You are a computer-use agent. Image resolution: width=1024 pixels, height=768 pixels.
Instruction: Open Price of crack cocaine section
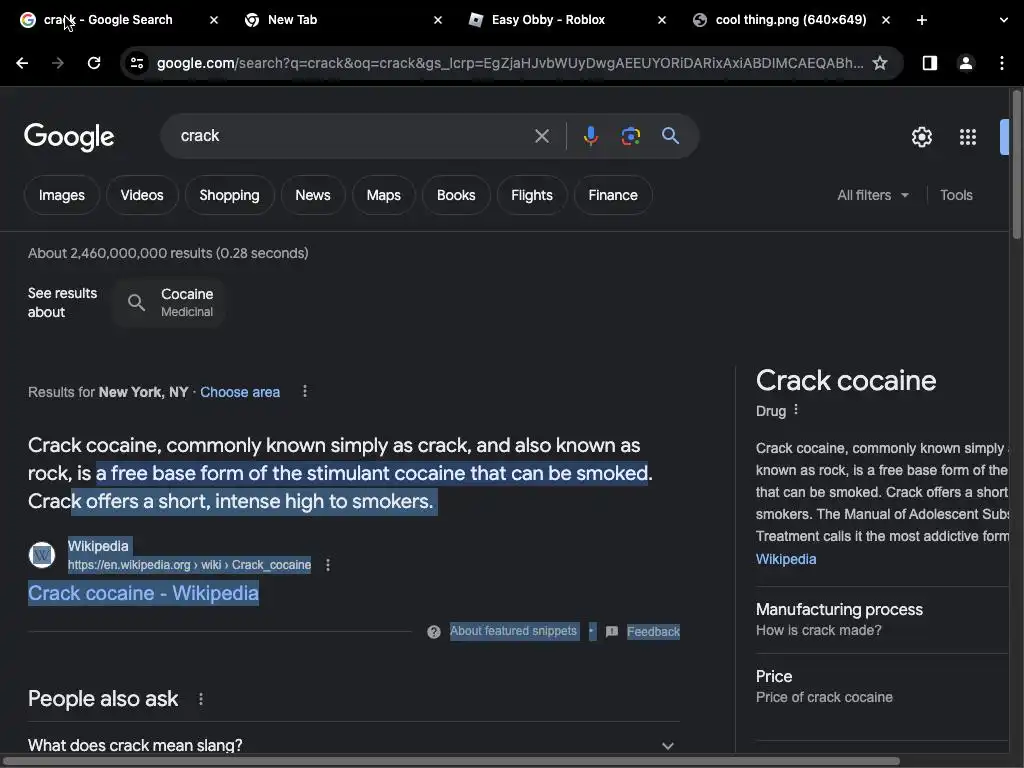click(882, 686)
